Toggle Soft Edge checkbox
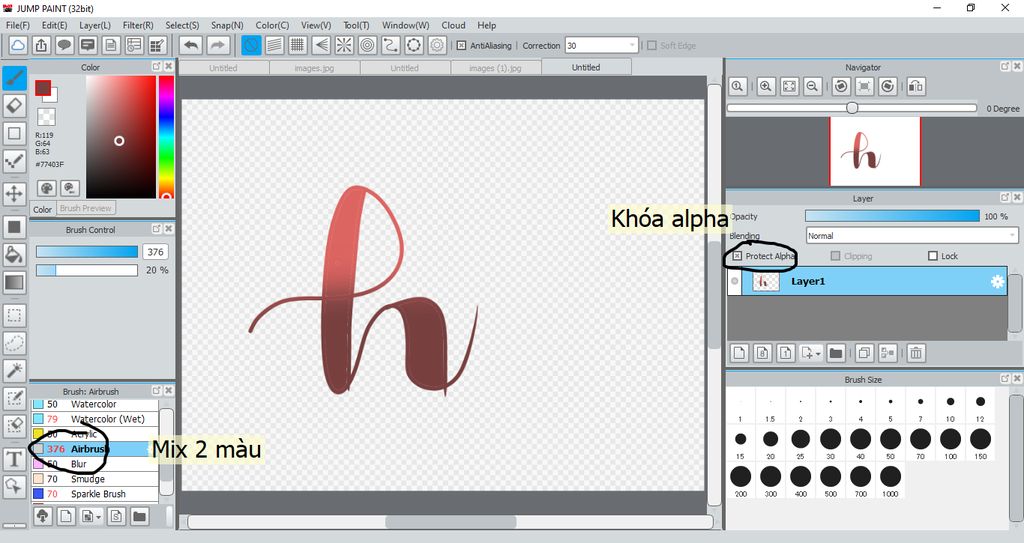The height and width of the screenshot is (543, 1024). point(651,46)
